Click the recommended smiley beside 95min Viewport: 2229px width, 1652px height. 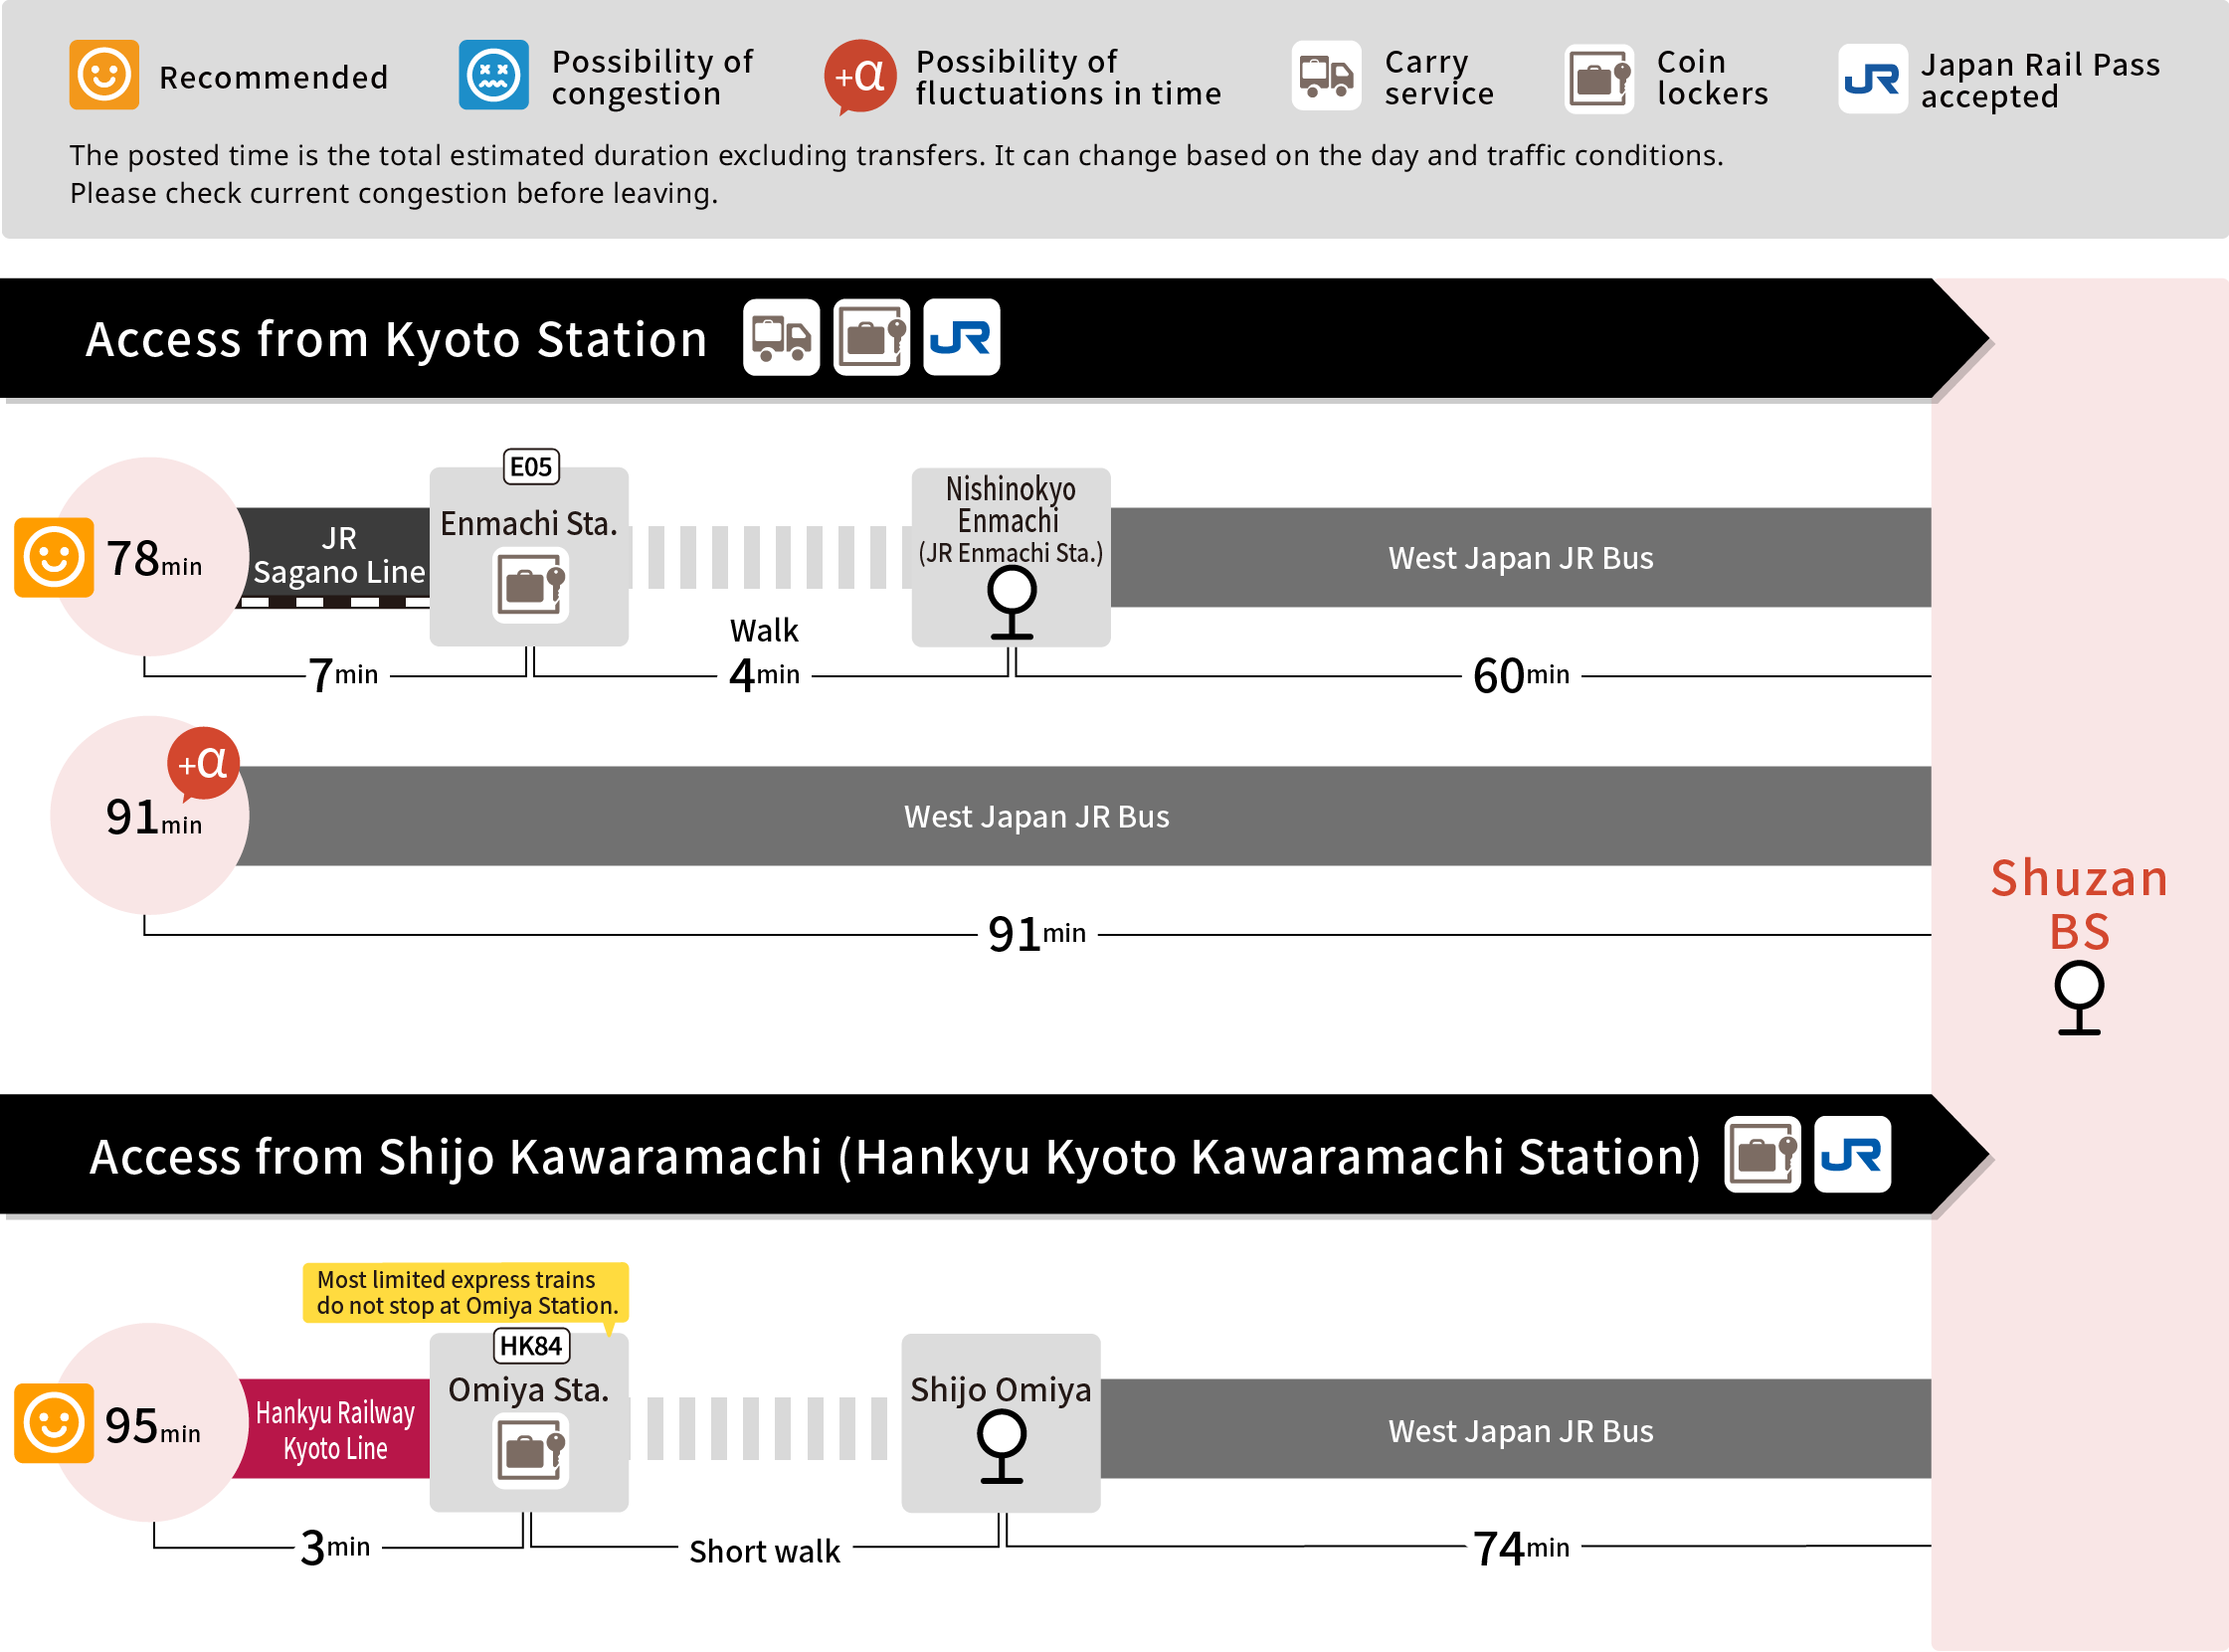coord(54,1423)
